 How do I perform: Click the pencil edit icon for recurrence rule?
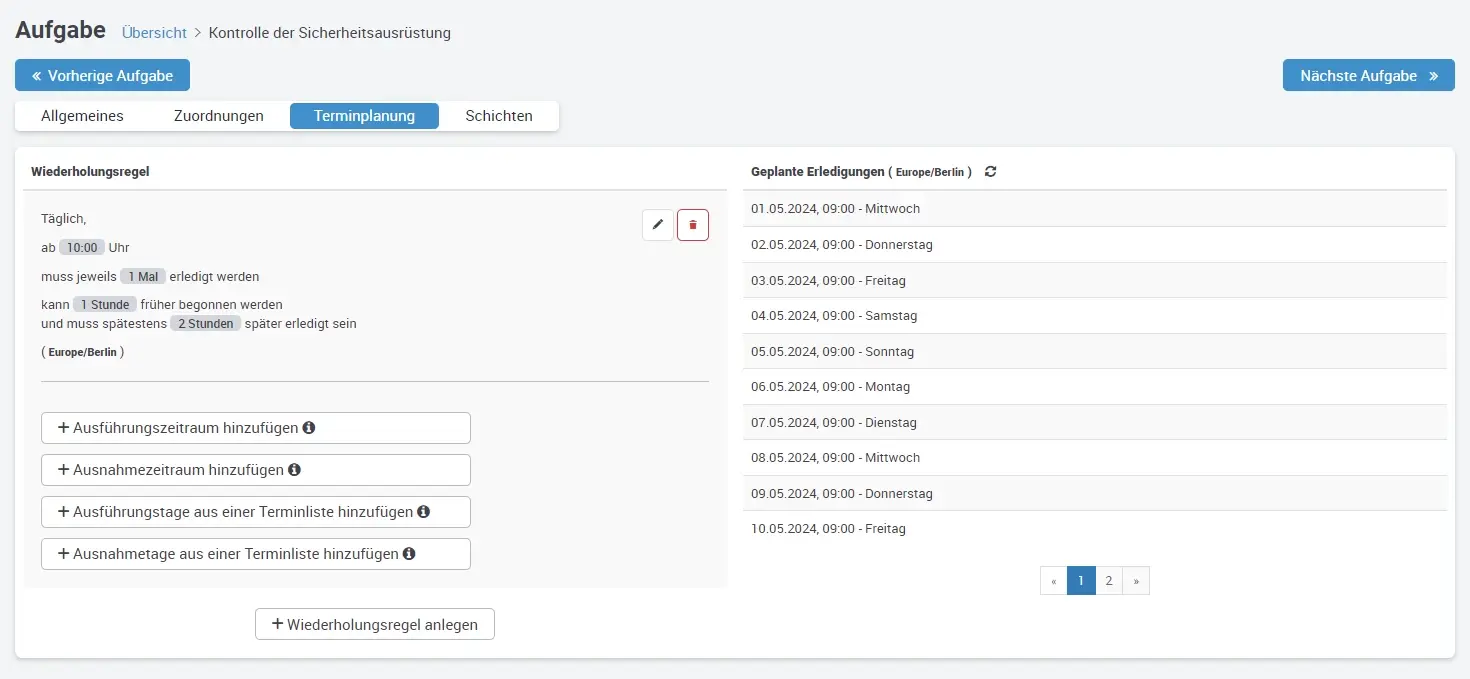coord(657,225)
